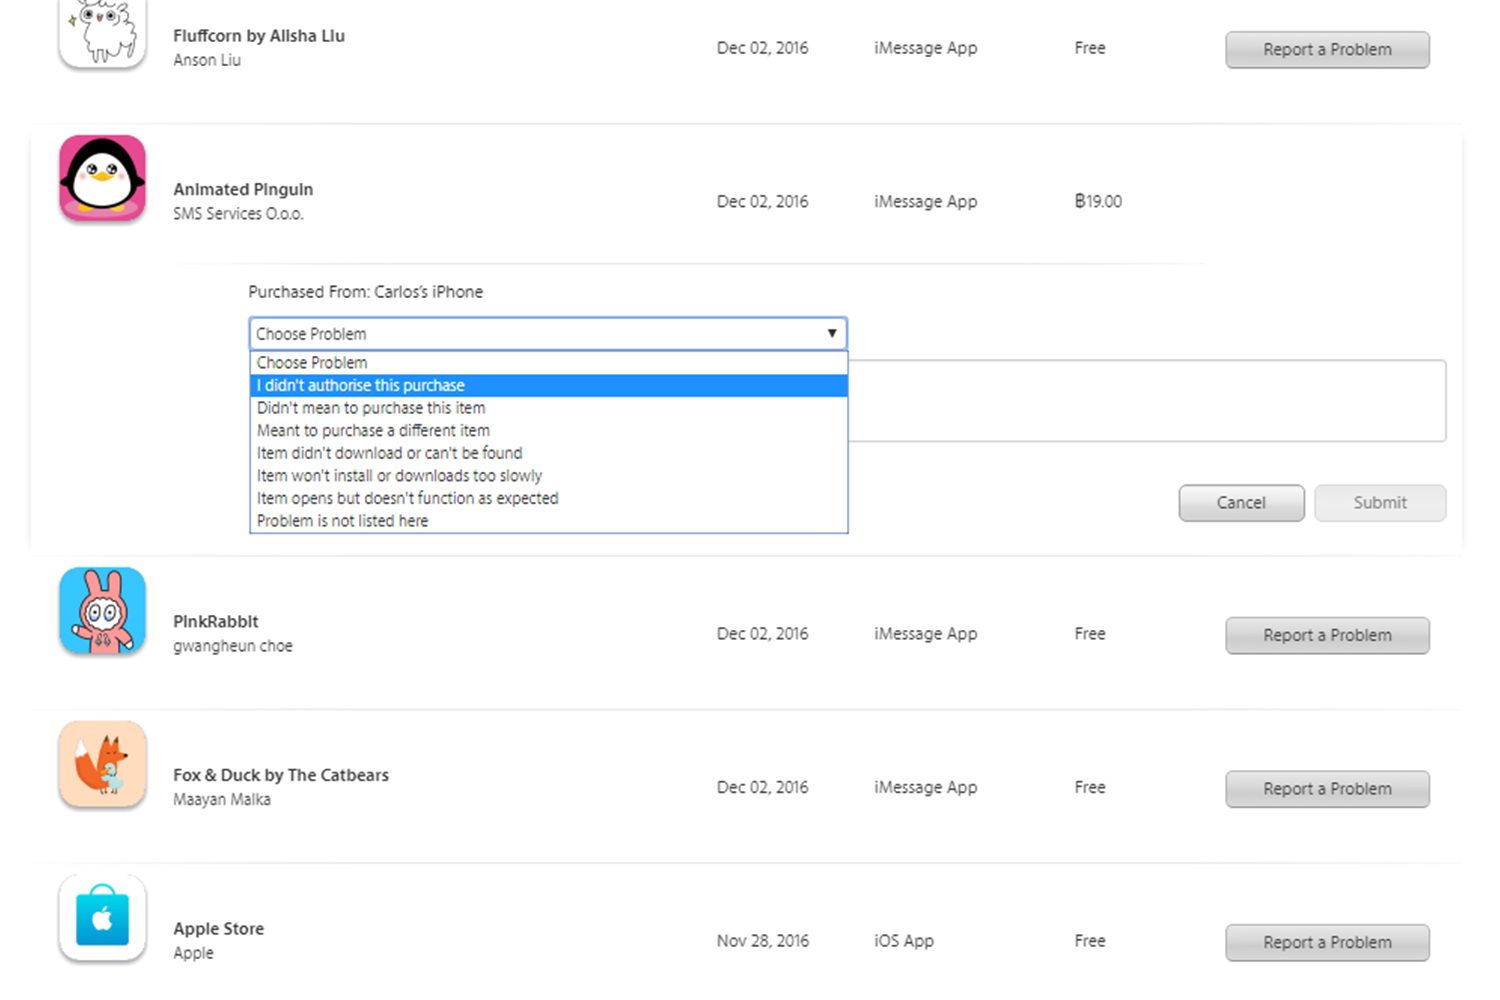Click the PinkRabbit app icon

pyautogui.click(x=102, y=611)
